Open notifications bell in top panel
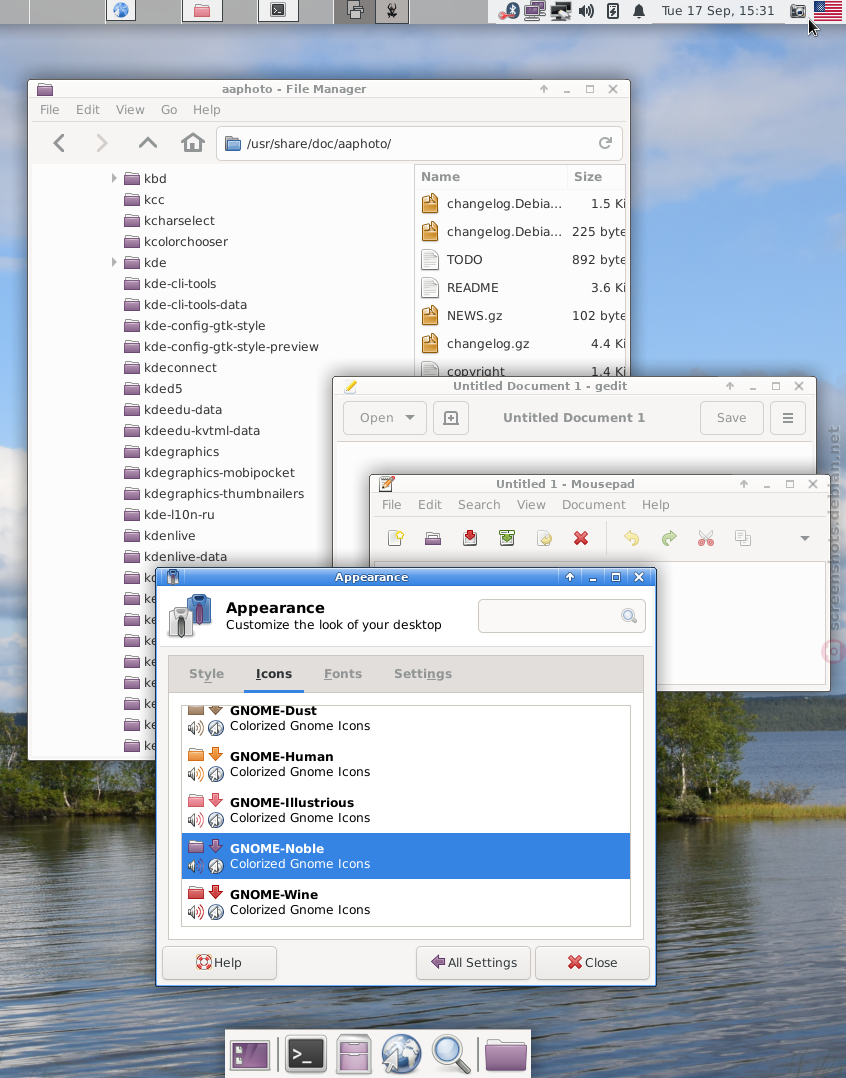This screenshot has height=1078, width=846. click(x=638, y=11)
